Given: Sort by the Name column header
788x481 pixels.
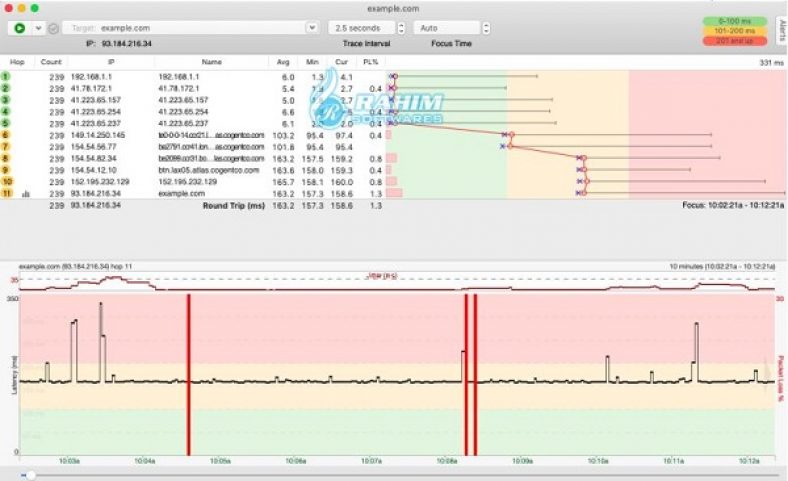Looking at the screenshot, I should (x=212, y=62).
